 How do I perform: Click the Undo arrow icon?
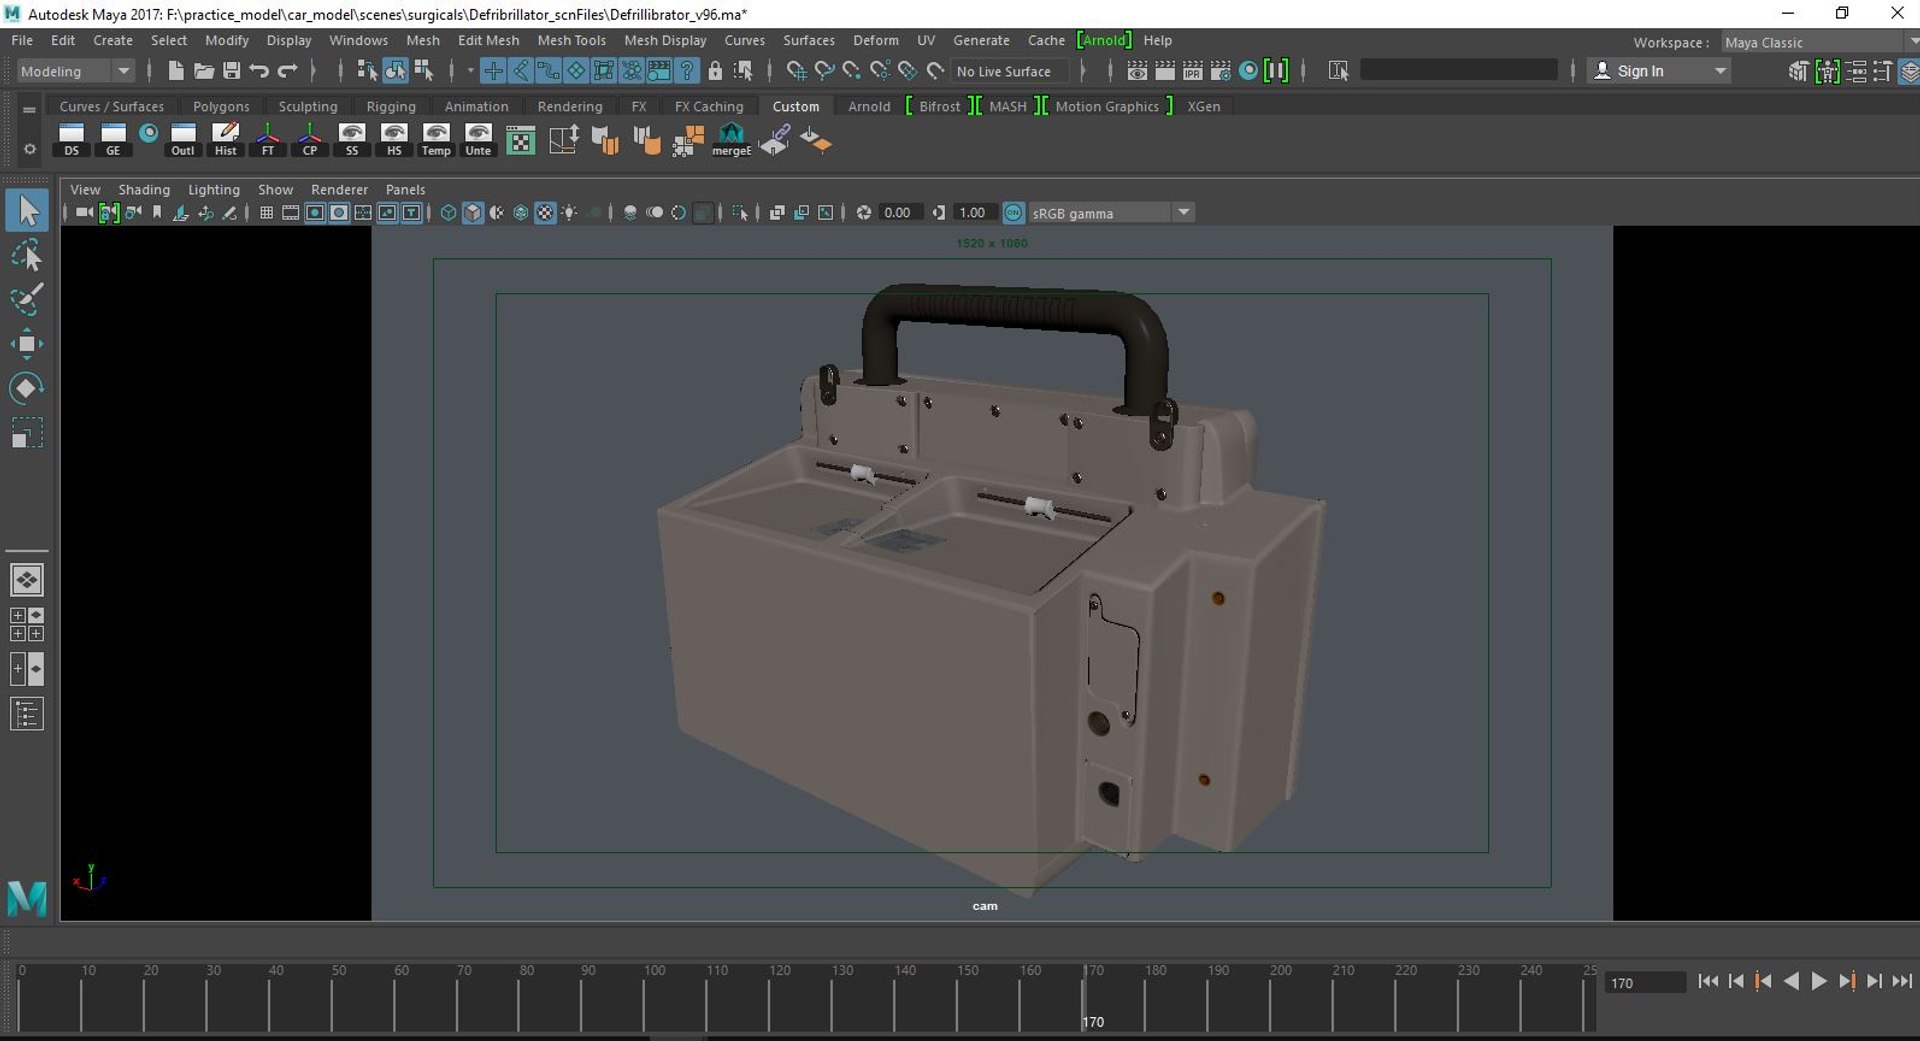point(259,71)
